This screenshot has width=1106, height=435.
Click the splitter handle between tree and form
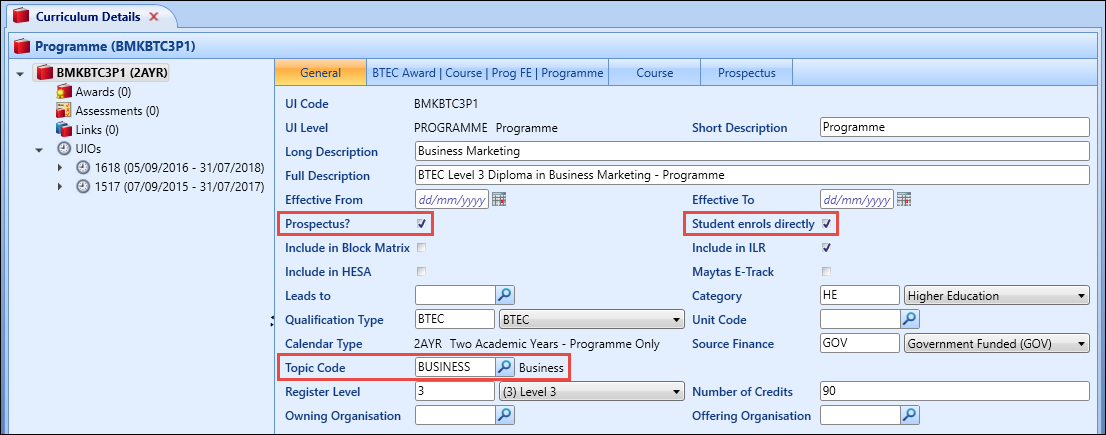pyautogui.click(x=272, y=321)
